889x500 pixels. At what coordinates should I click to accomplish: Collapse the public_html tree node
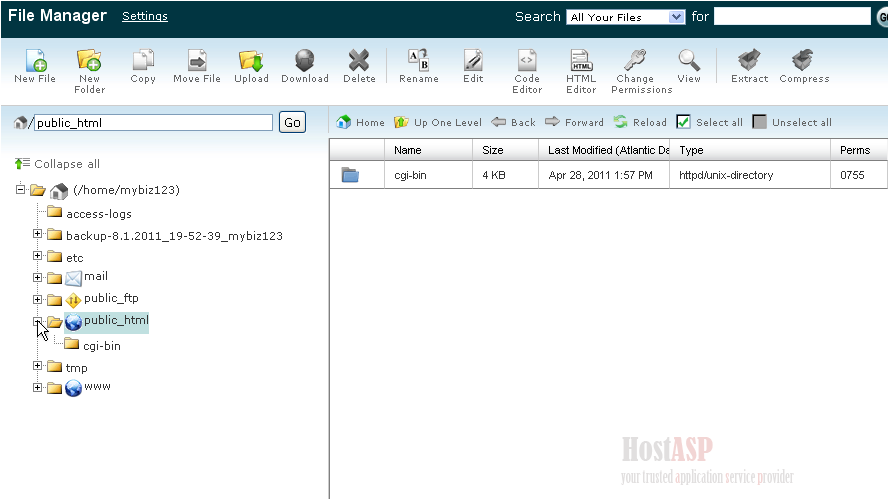click(x=38, y=322)
